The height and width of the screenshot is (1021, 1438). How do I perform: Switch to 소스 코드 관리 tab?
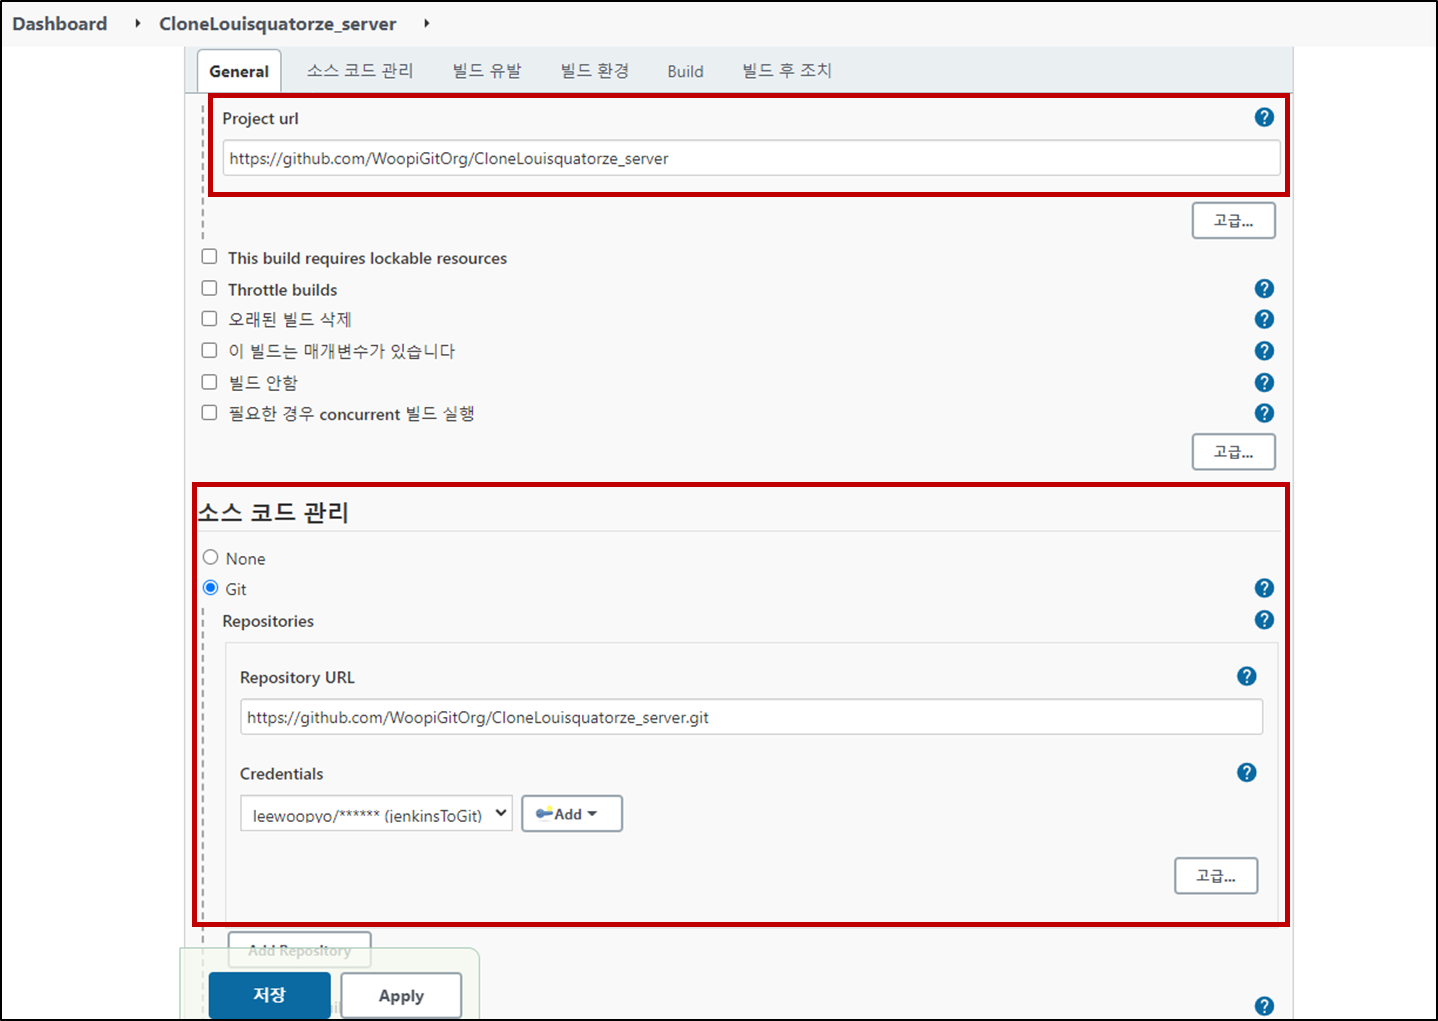[360, 71]
